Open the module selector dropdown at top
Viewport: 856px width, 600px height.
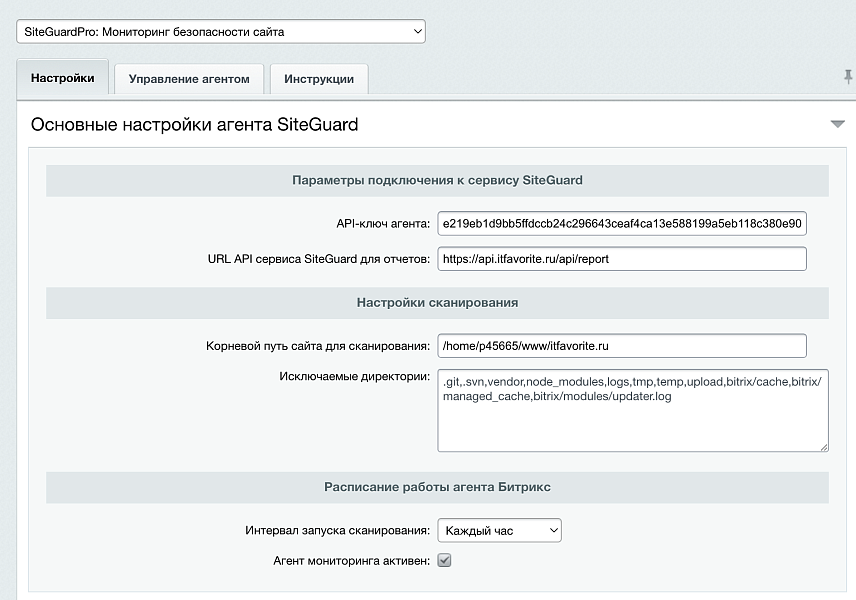pyautogui.click(x=222, y=31)
